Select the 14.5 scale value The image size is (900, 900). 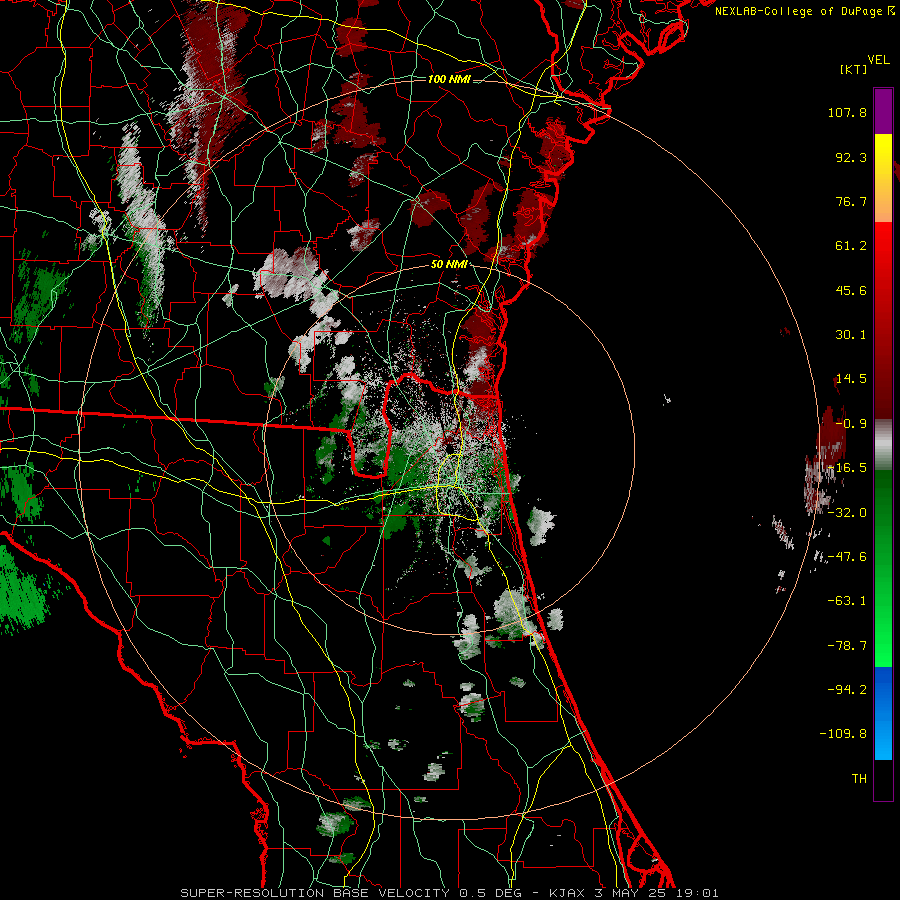click(851, 379)
